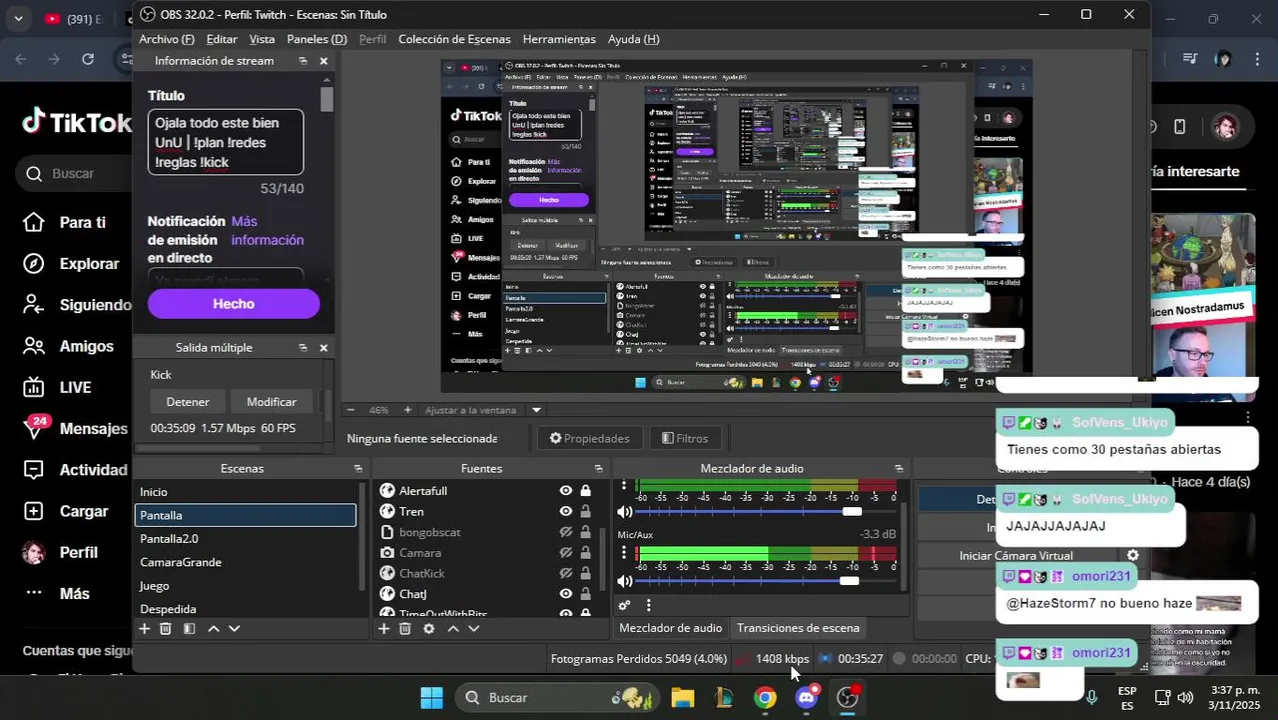Image resolution: width=1278 pixels, height=720 pixels.
Task: Open the Paneles menu
Action: [317, 39]
